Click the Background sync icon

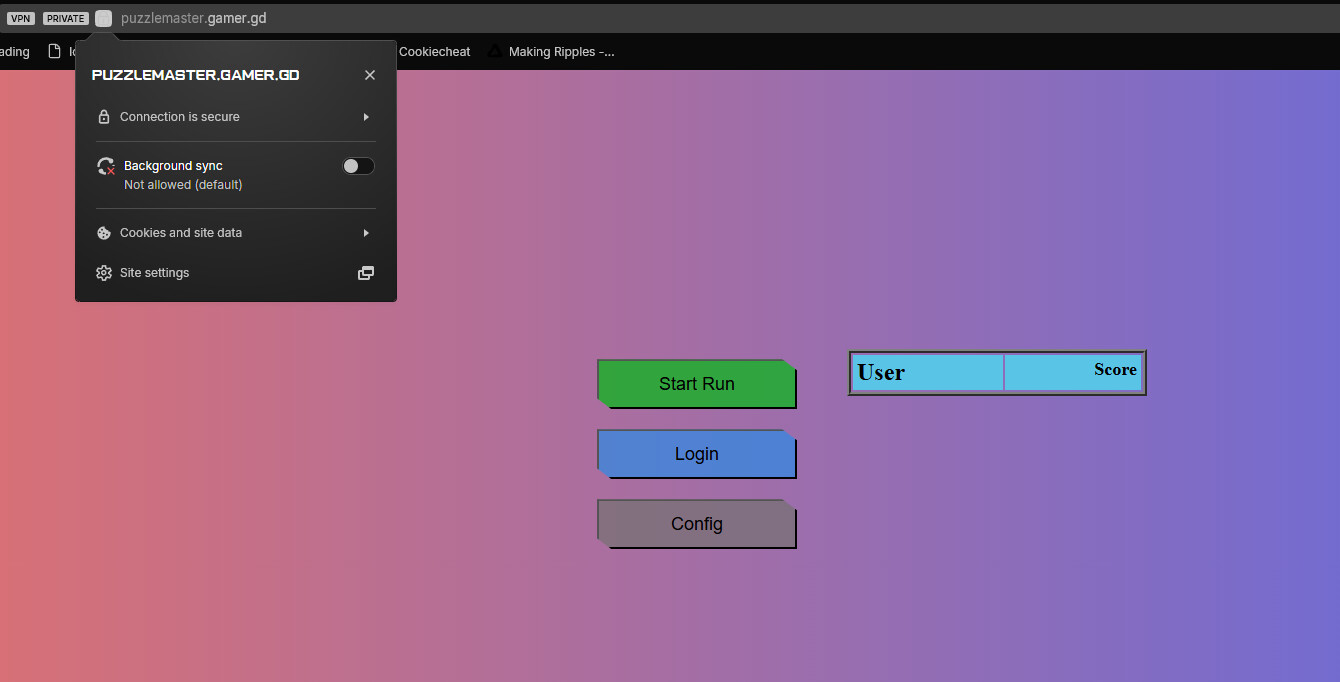point(105,167)
